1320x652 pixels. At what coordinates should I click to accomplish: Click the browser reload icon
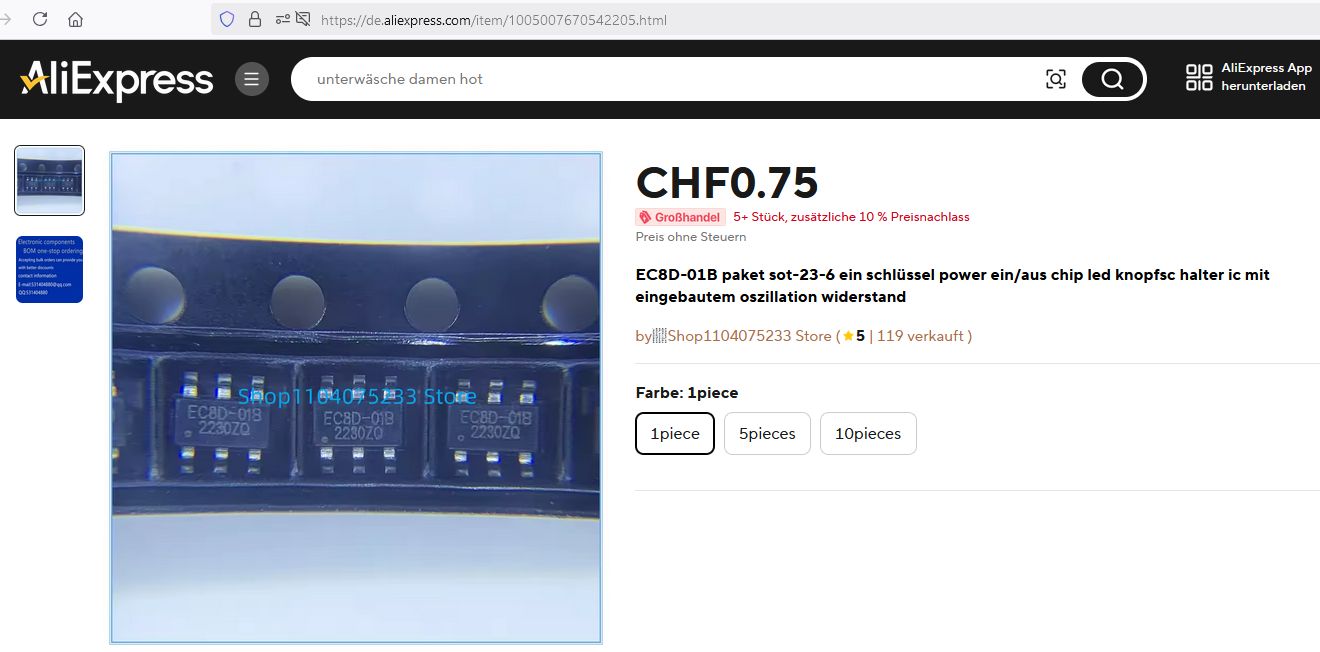tap(40, 19)
